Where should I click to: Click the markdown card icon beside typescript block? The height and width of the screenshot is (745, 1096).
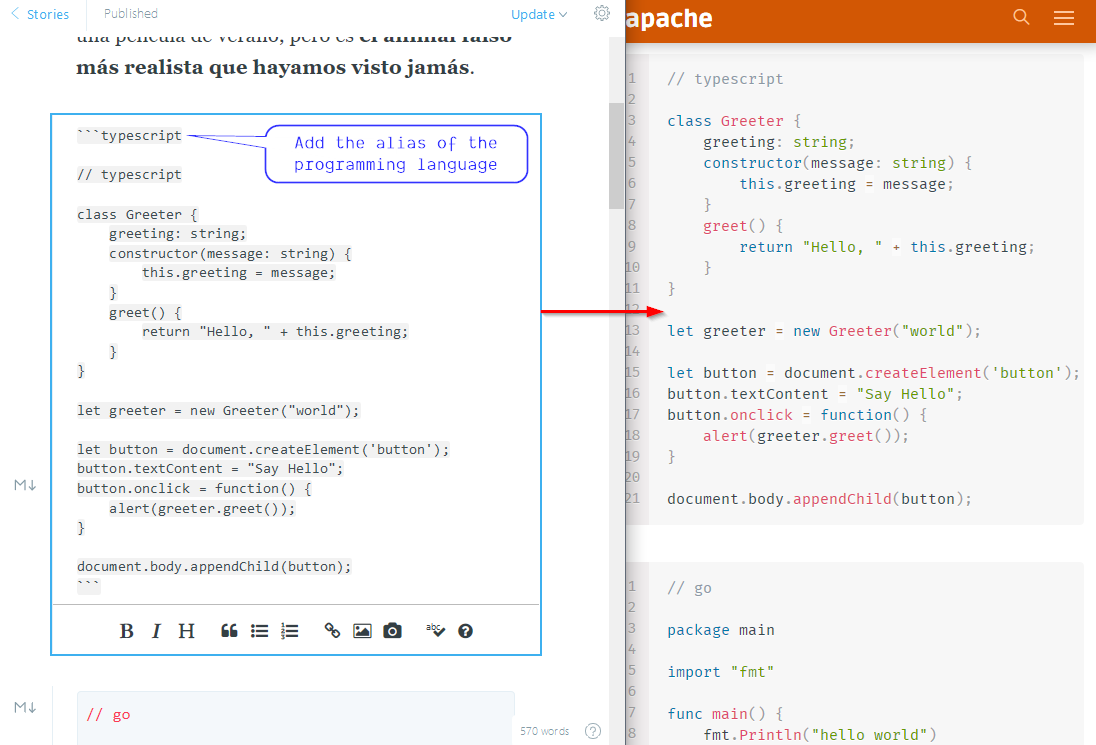click(x=25, y=485)
